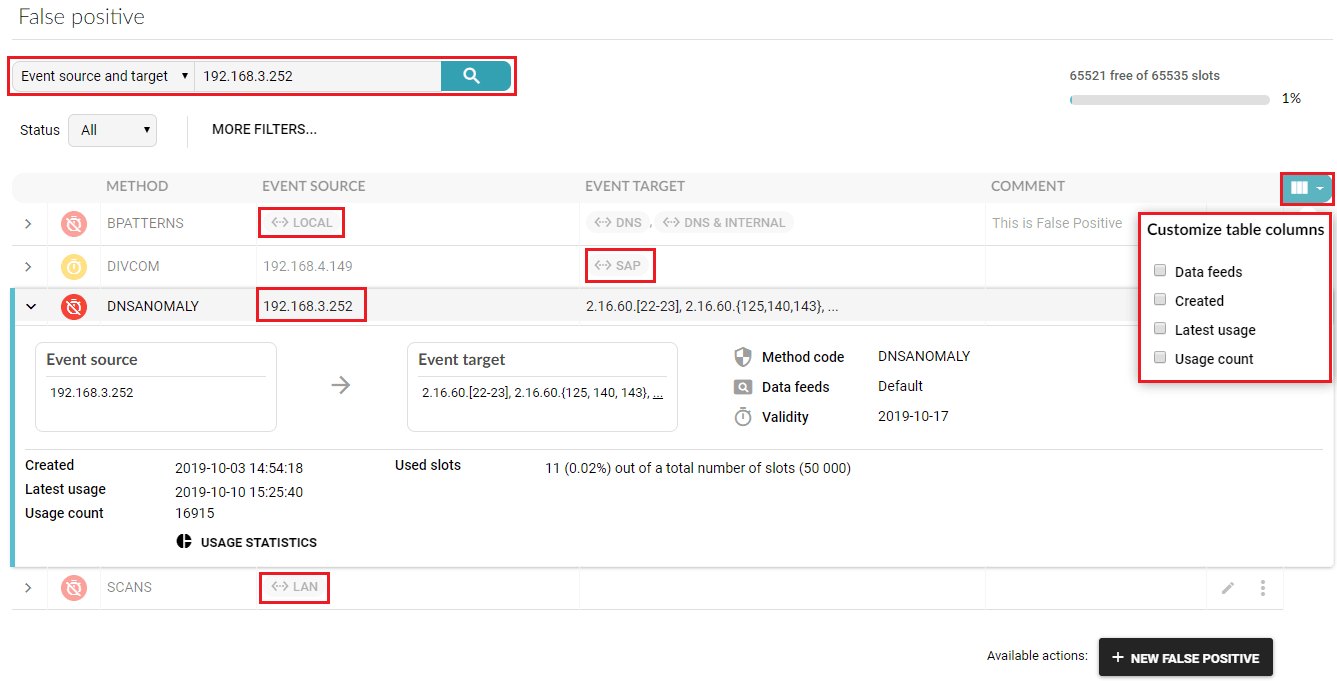
Task: Tick the Usage count column checkbox
Action: pos(1160,358)
